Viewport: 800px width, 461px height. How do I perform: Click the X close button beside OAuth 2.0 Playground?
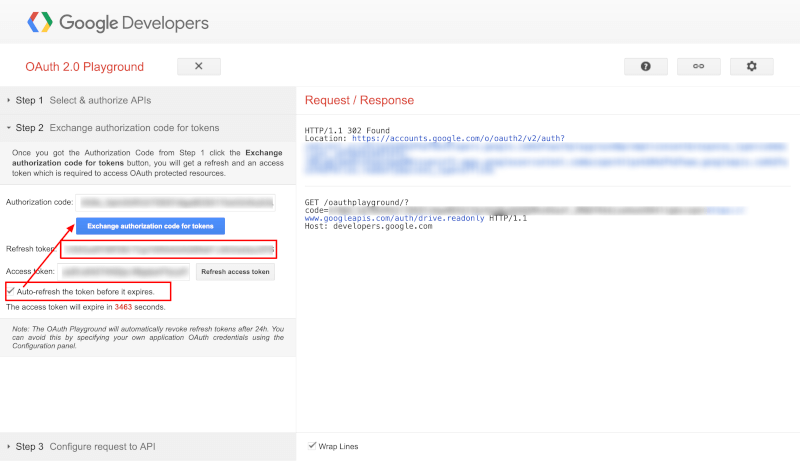(199, 66)
